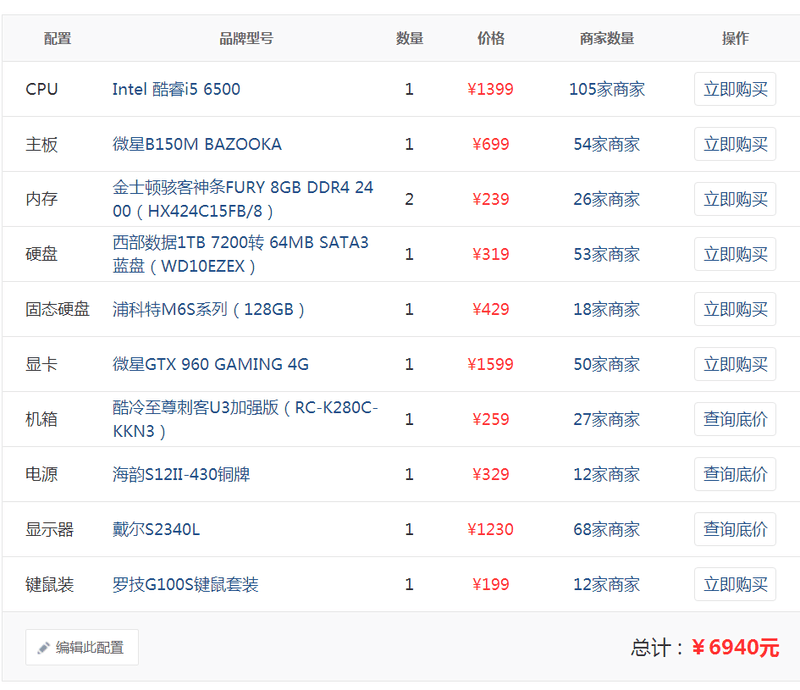Click the ¥1399 price
The image size is (800, 690).
coord(490,89)
